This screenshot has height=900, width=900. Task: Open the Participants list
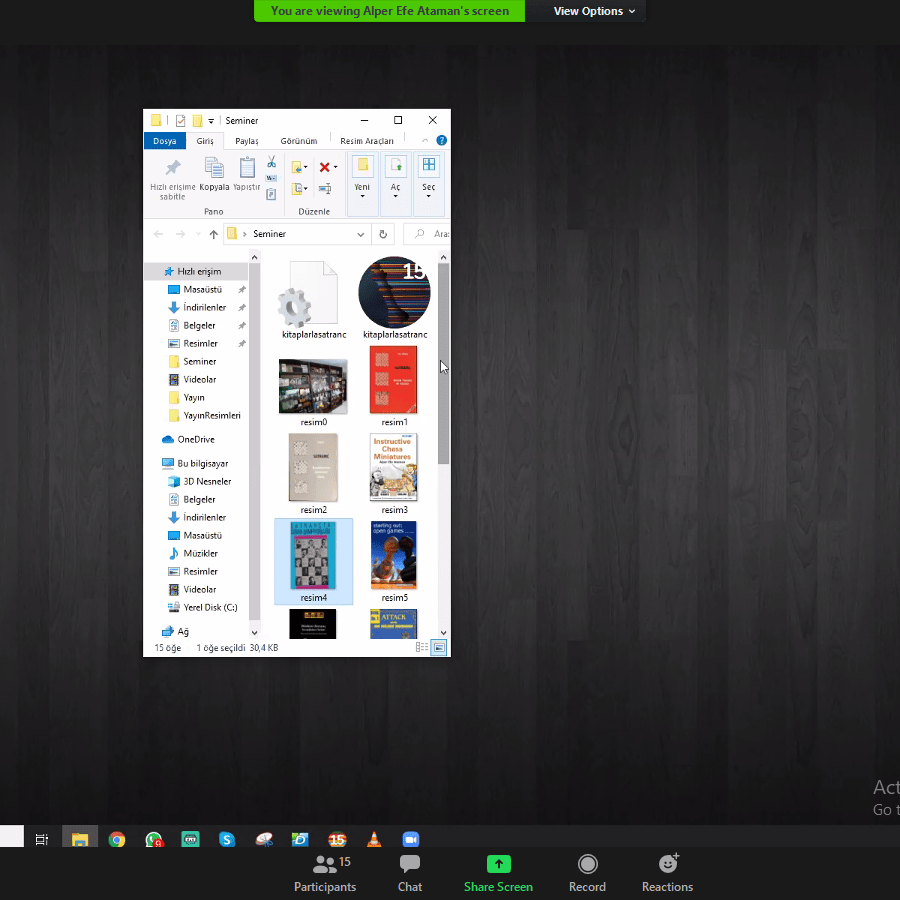click(325, 872)
